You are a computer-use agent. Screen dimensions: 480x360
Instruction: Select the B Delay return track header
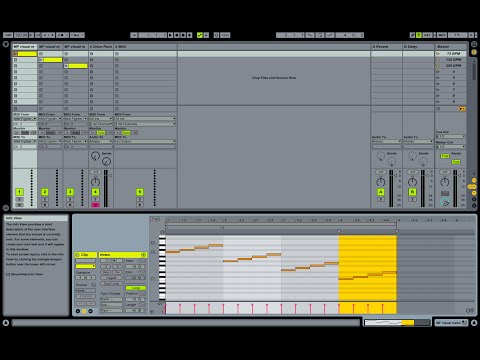point(418,47)
